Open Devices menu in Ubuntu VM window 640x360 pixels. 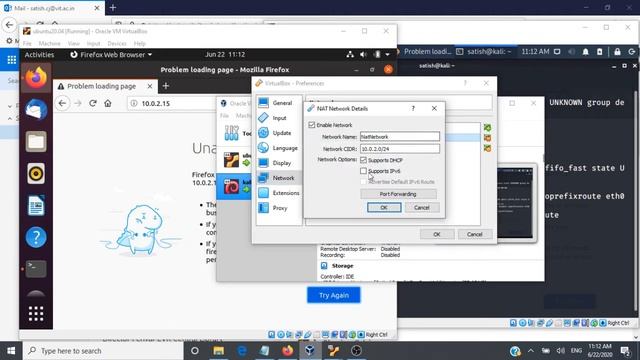117,43
